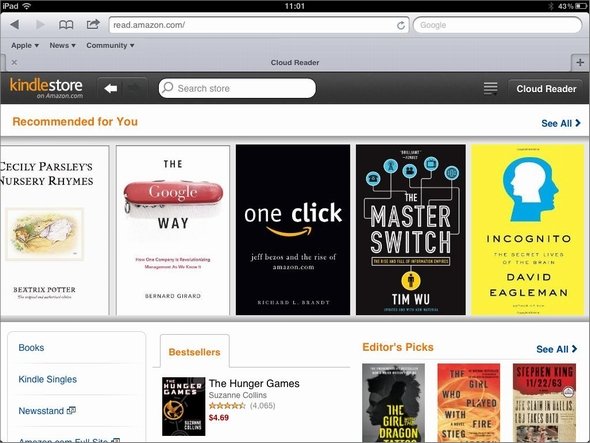590x443 pixels.
Task: Select the Bestsellers tab
Action: tap(195, 352)
